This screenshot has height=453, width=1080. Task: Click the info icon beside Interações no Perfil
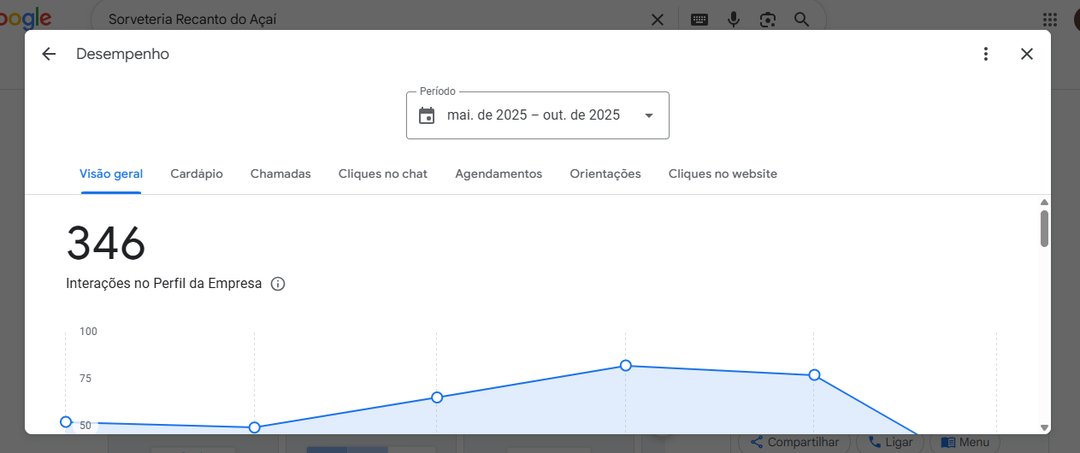(278, 284)
